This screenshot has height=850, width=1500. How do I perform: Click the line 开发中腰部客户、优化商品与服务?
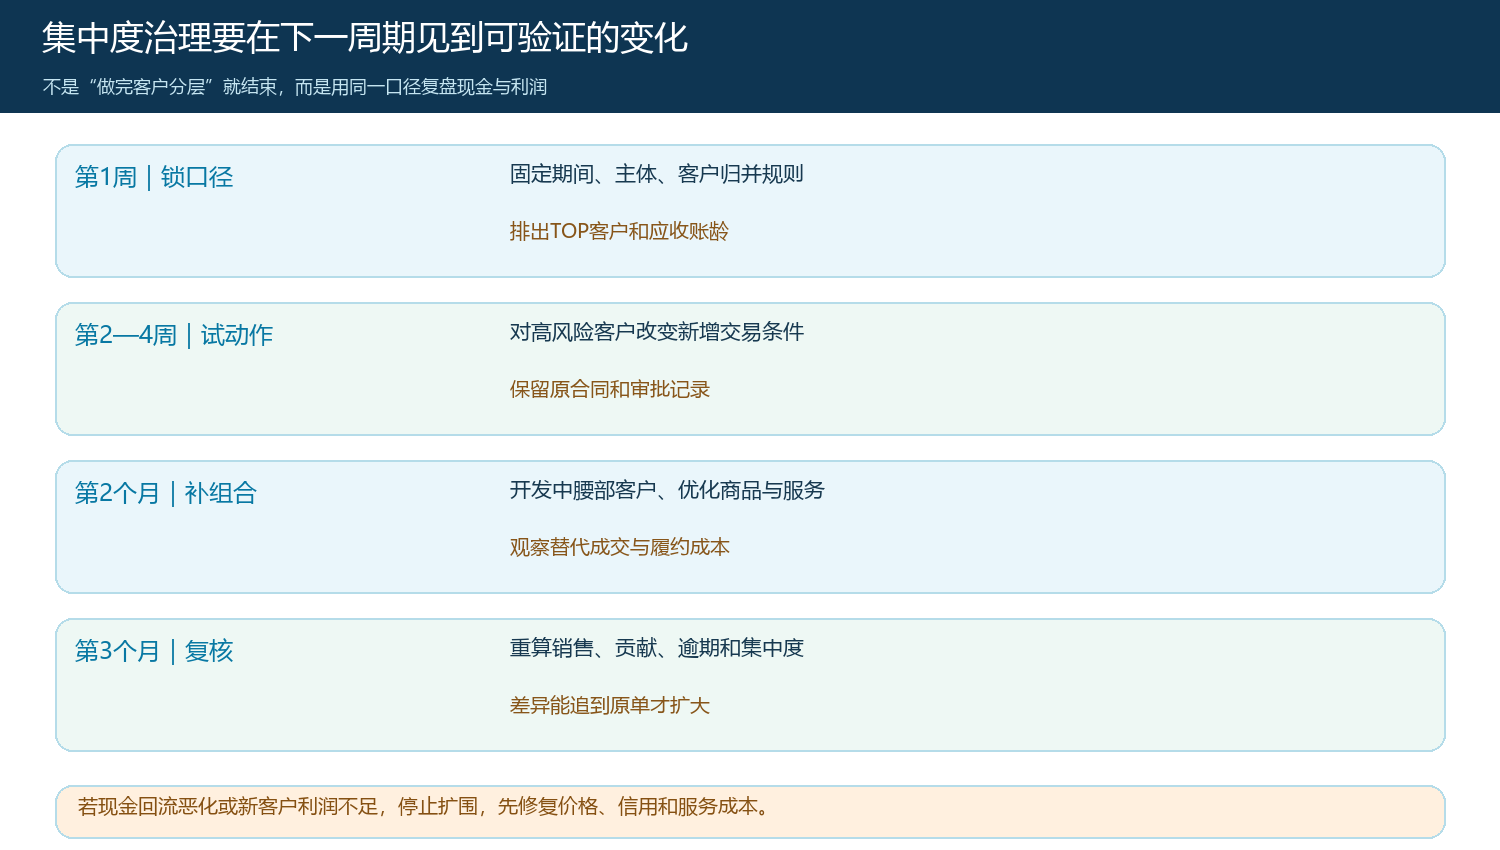667,490
